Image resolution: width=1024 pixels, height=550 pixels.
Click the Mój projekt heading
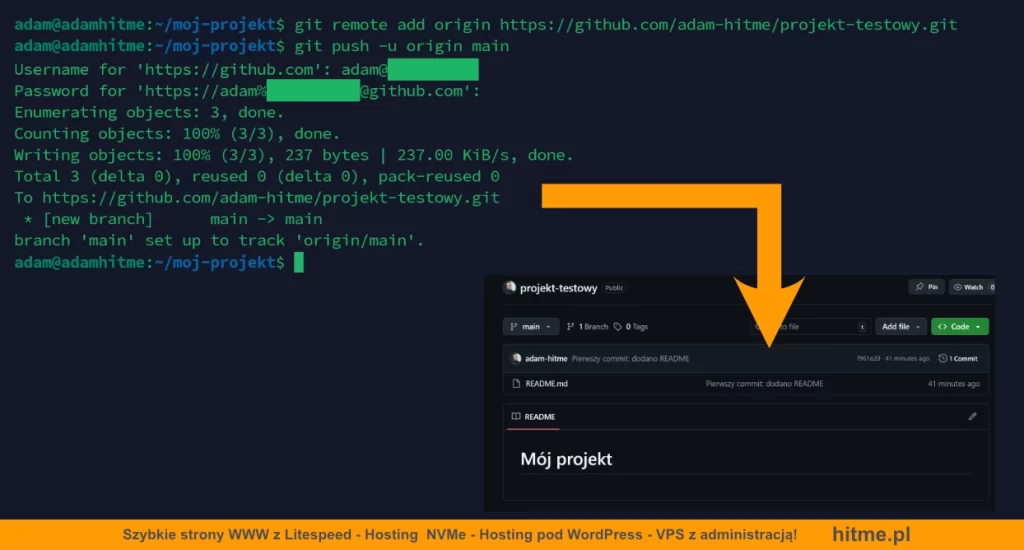coord(566,459)
